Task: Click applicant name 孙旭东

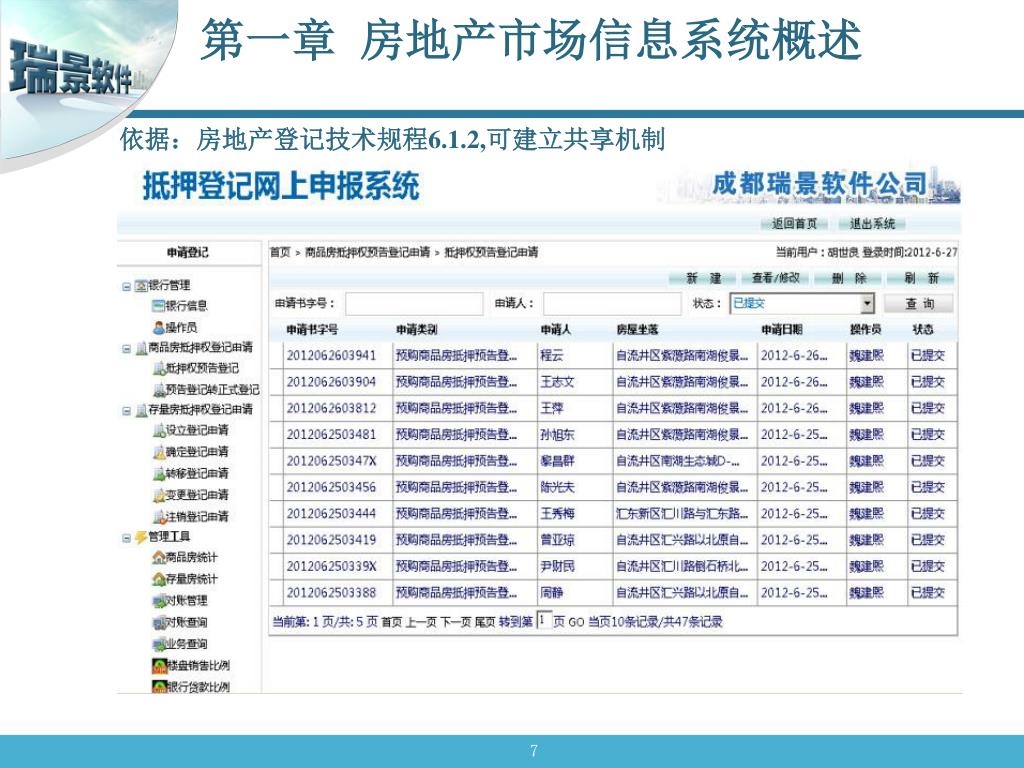Action: pos(557,435)
